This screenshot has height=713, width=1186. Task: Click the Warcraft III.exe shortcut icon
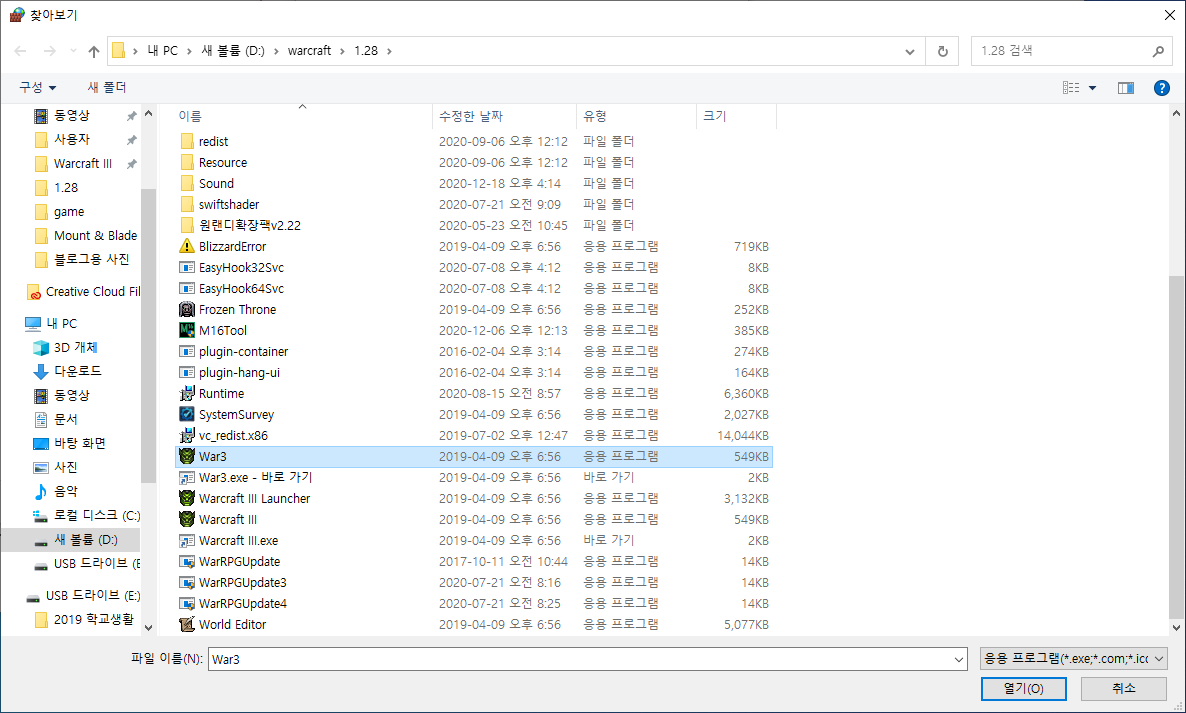pyautogui.click(x=187, y=541)
